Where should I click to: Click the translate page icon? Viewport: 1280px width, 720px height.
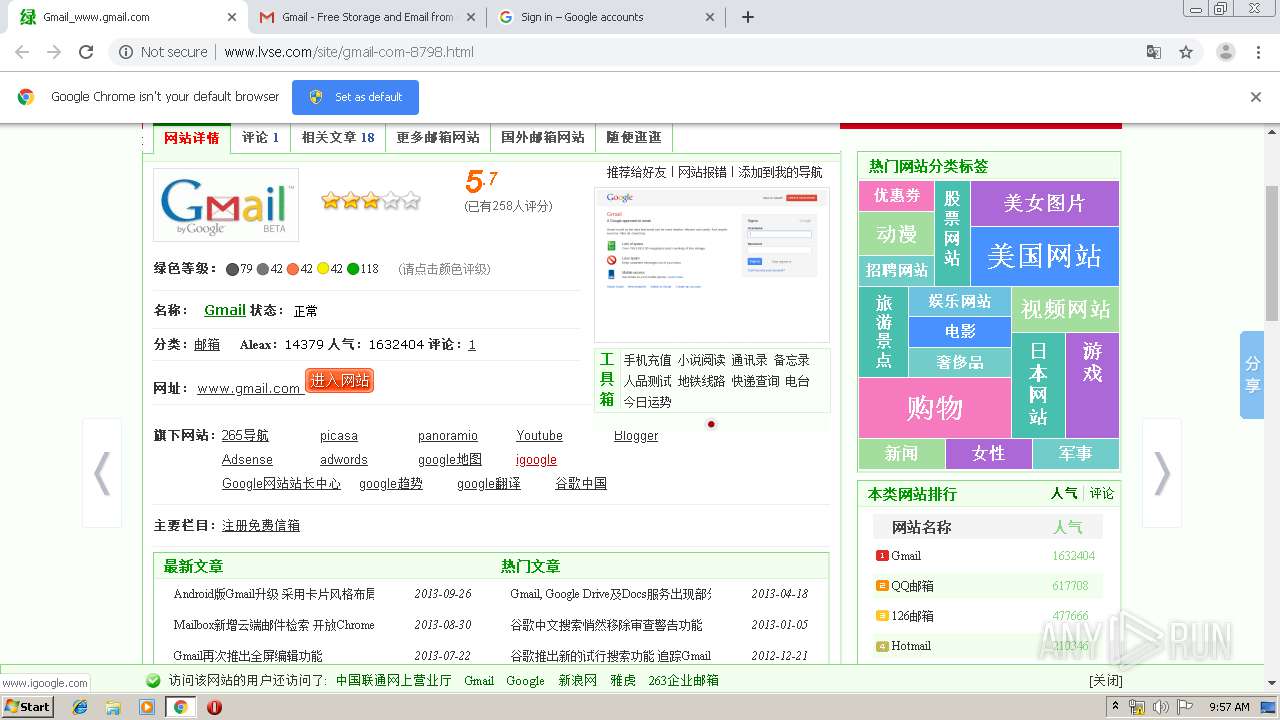[1154, 52]
